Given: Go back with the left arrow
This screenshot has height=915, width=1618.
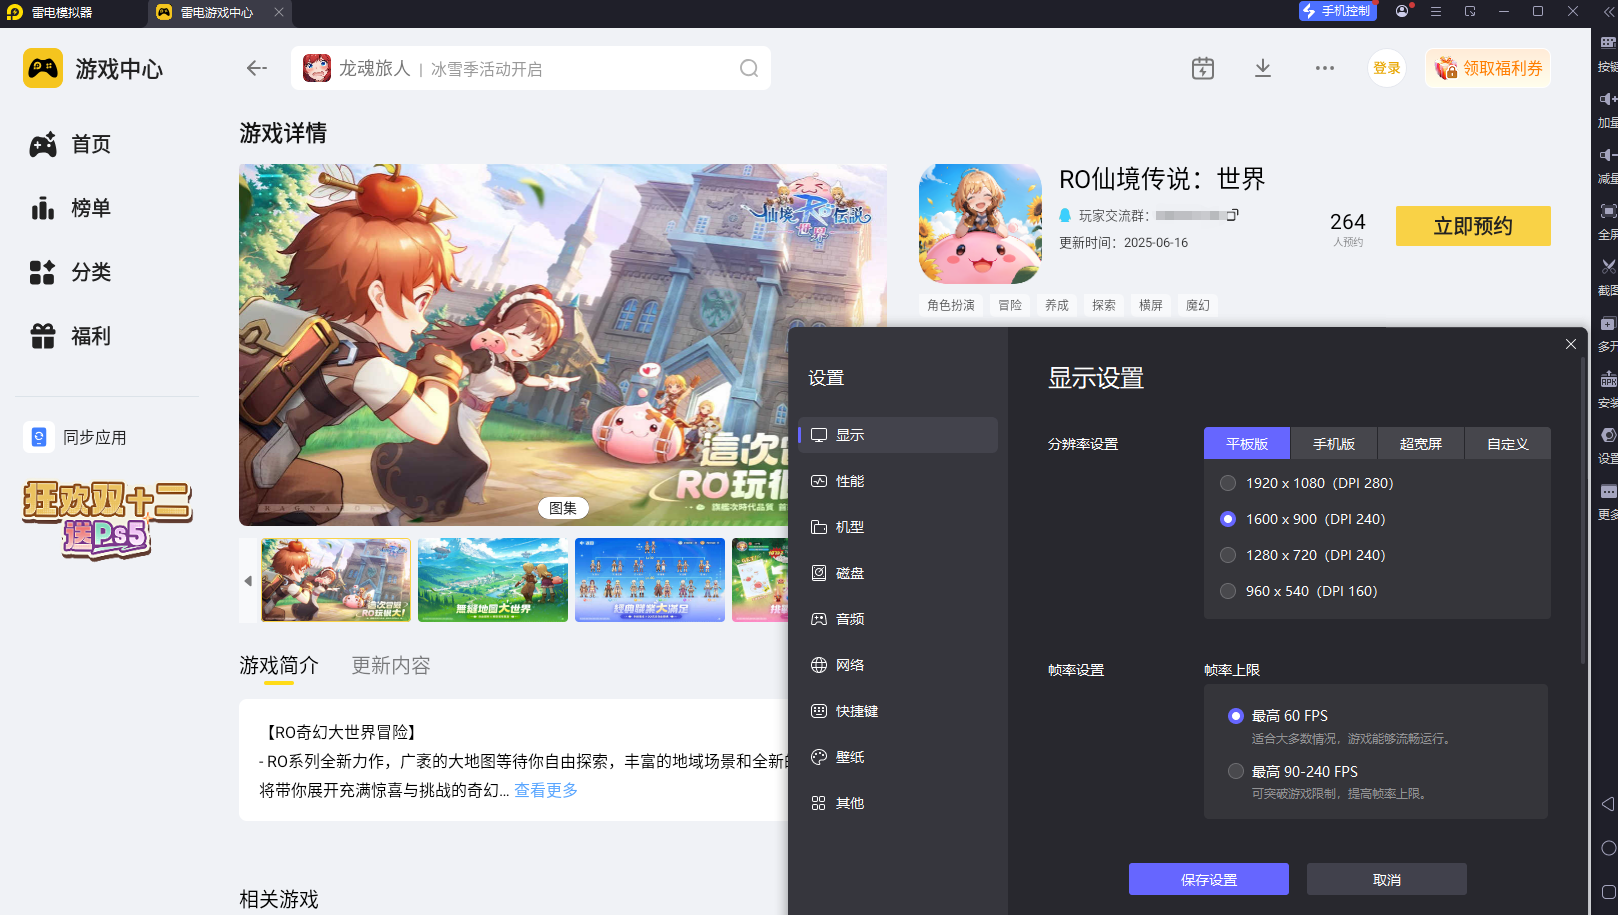Looking at the screenshot, I should click(257, 68).
